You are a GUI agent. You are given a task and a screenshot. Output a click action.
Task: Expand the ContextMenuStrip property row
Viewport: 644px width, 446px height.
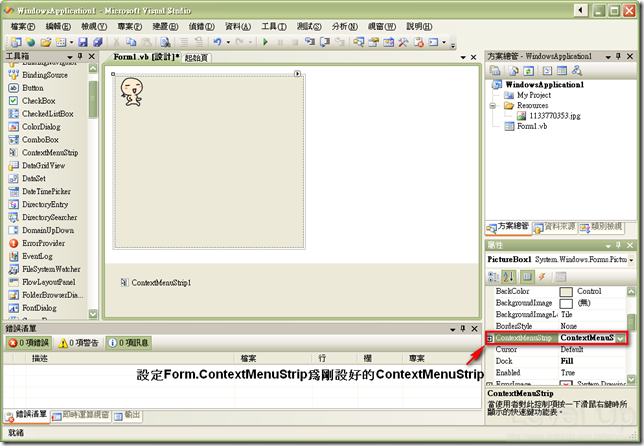(490, 338)
